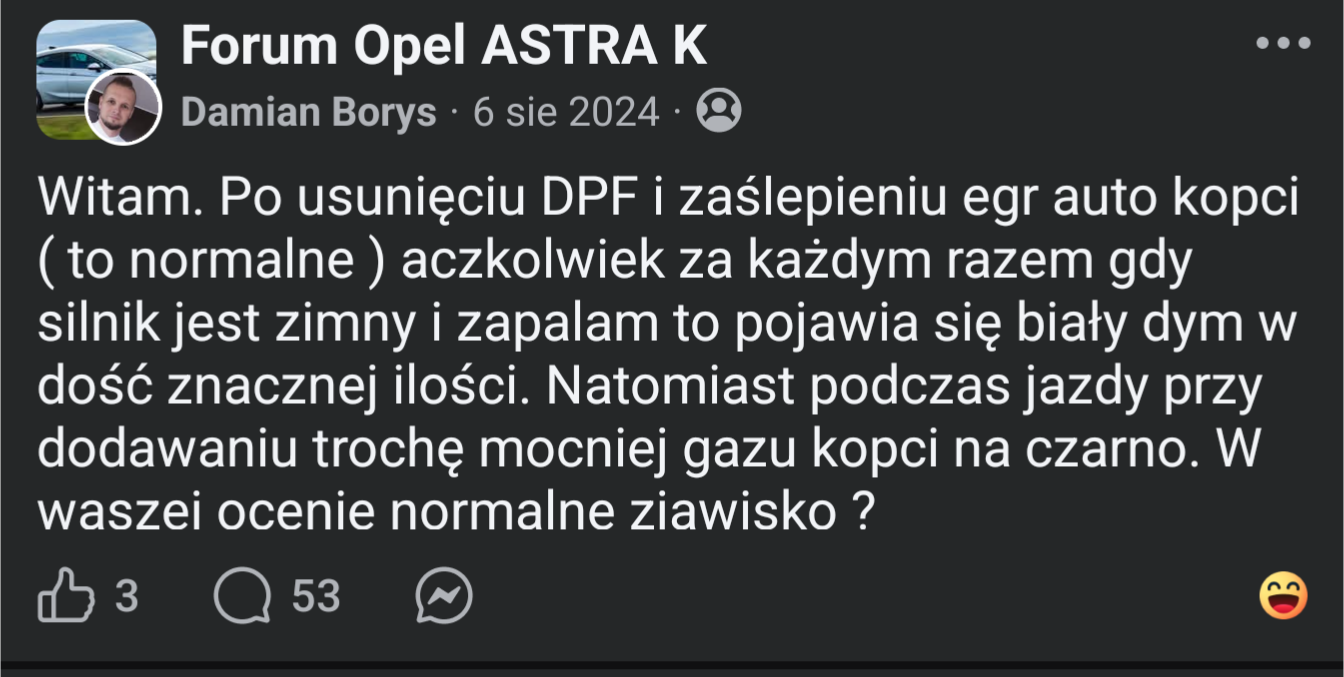Open the three-dot post options menu
This screenshot has height=677, width=1344.
(1283, 43)
